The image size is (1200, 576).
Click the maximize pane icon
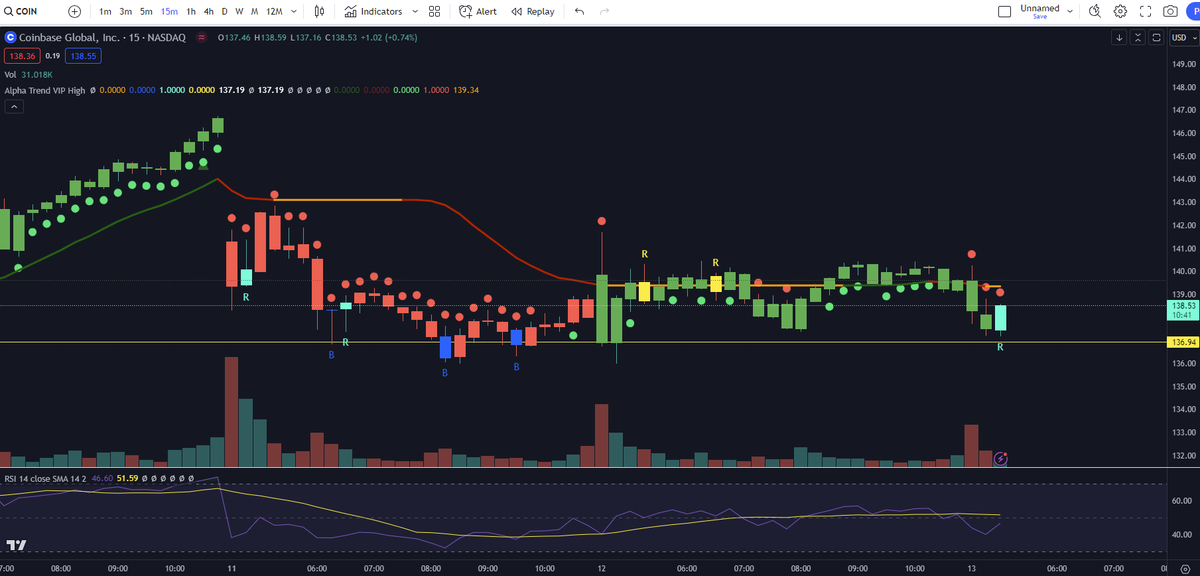point(1156,37)
